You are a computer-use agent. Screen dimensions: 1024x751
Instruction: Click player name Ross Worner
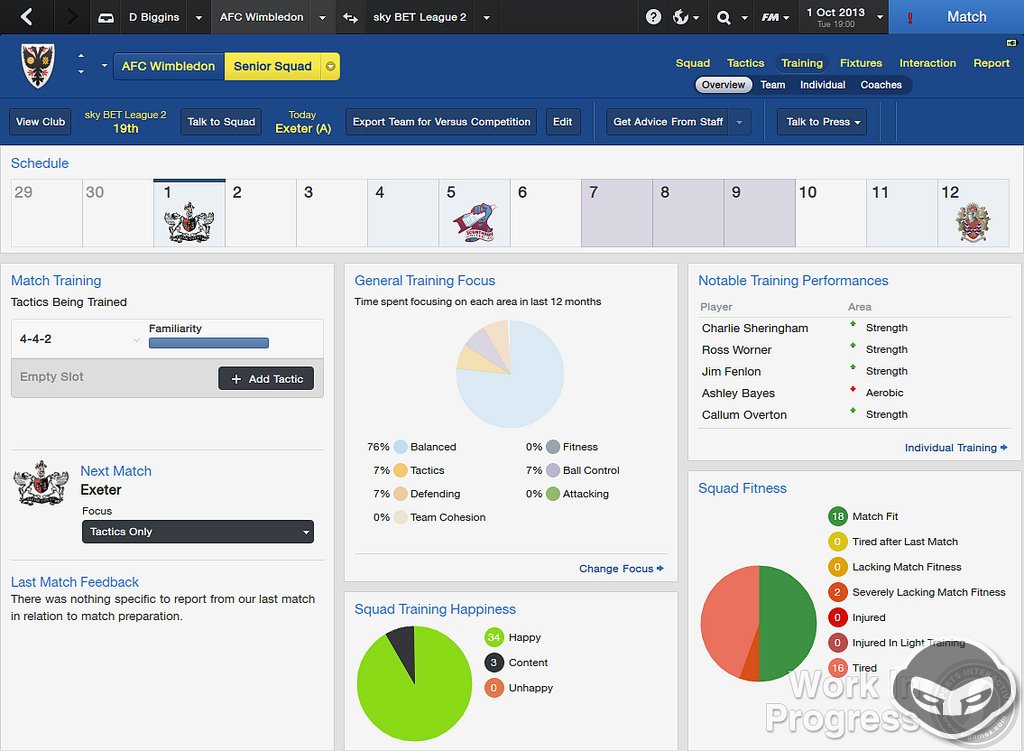pyautogui.click(x=736, y=351)
